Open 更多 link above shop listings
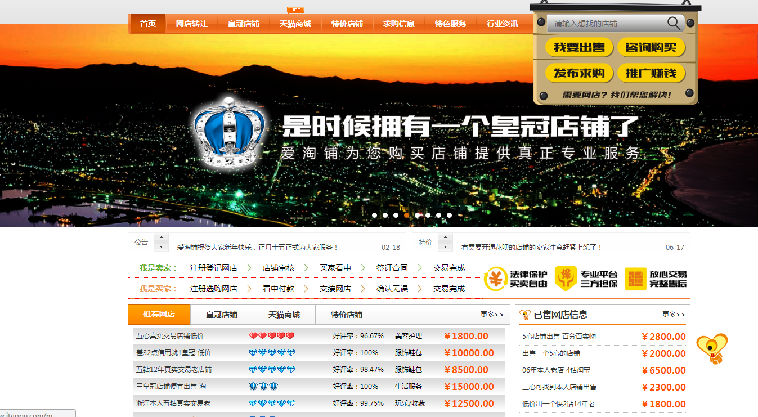 point(492,314)
